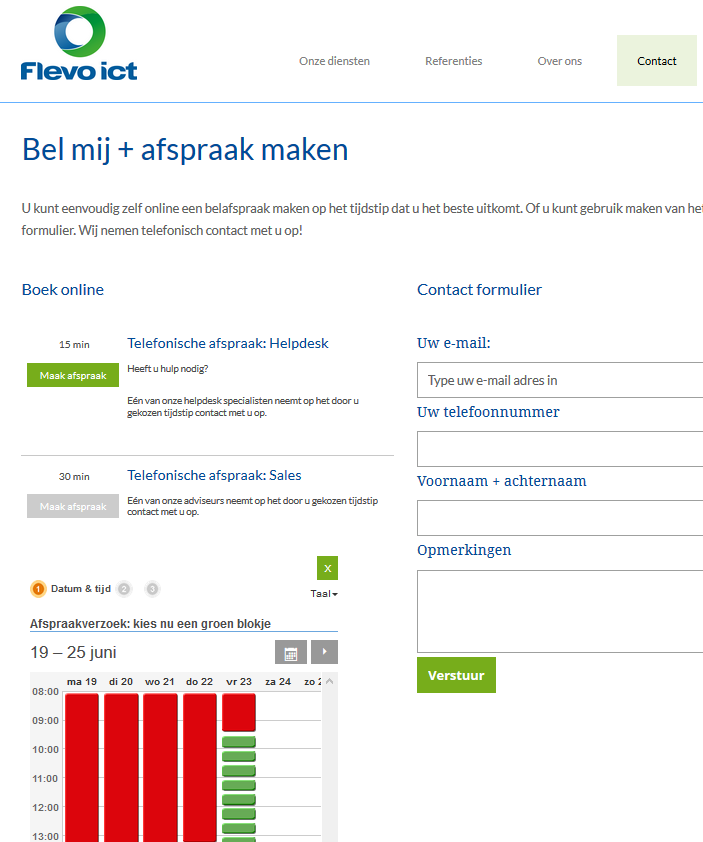
Task: Click the ma 19 day header
Action: click(82, 681)
